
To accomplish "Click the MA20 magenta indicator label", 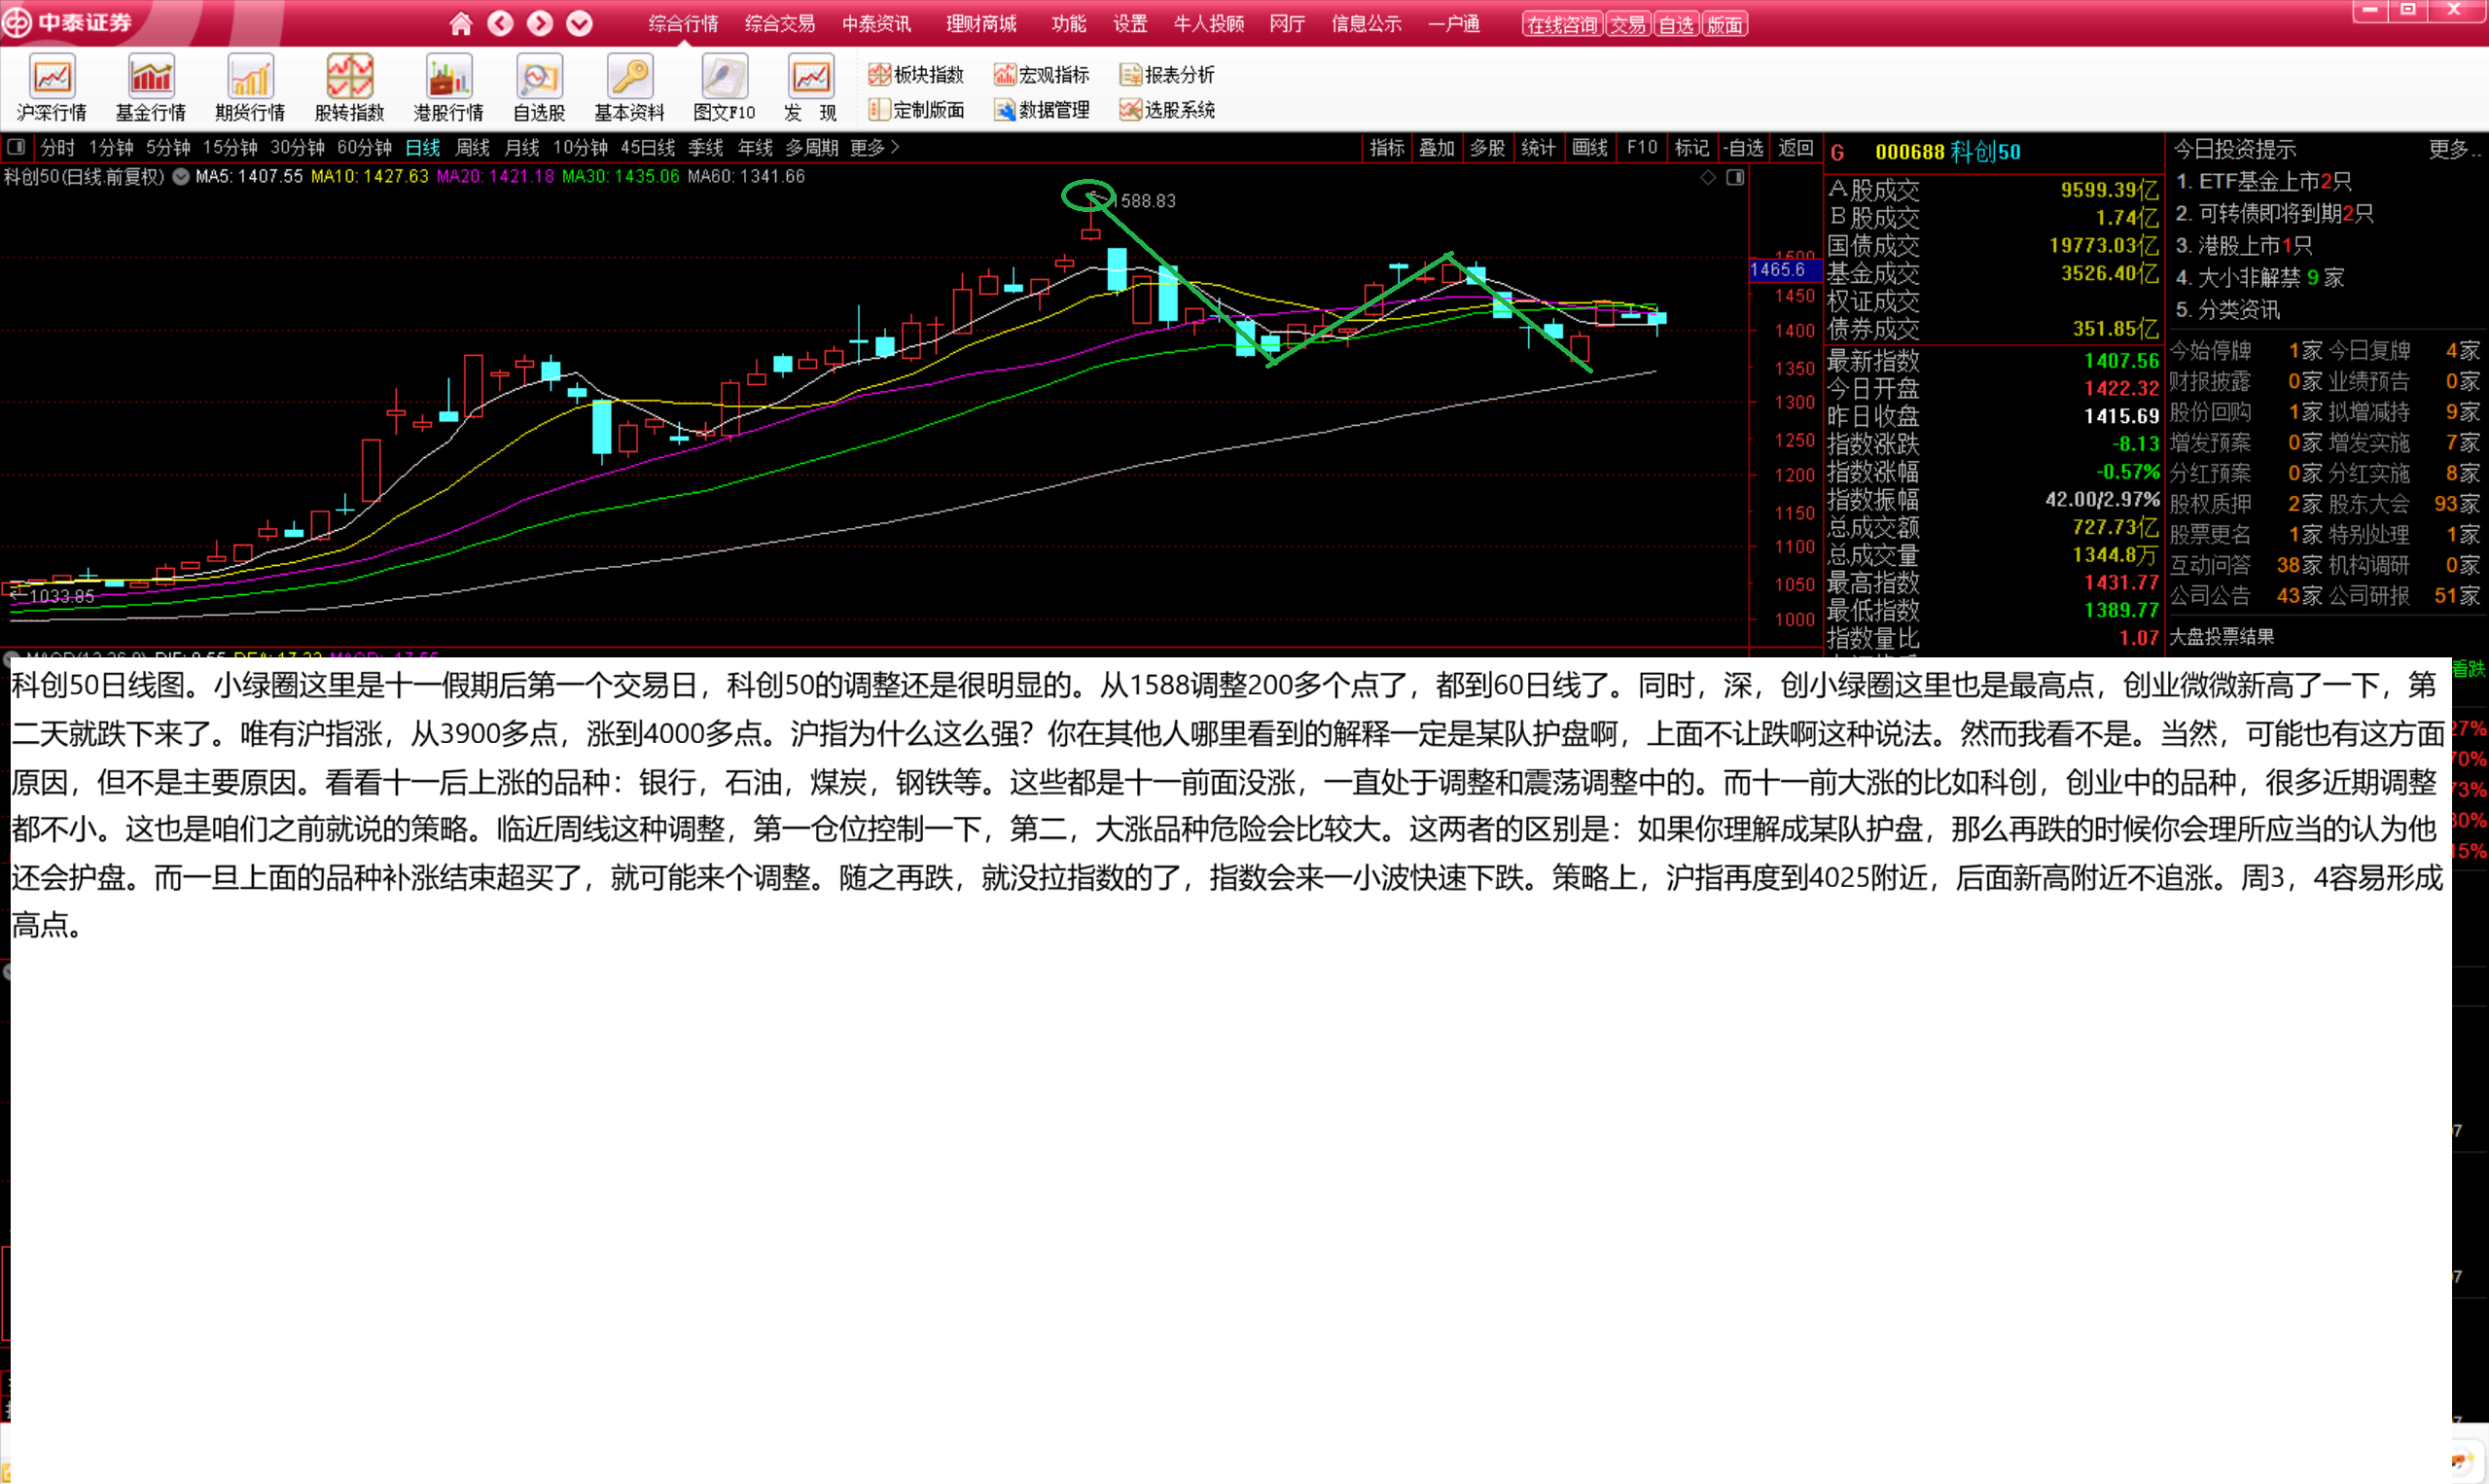I will coord(495,177).
